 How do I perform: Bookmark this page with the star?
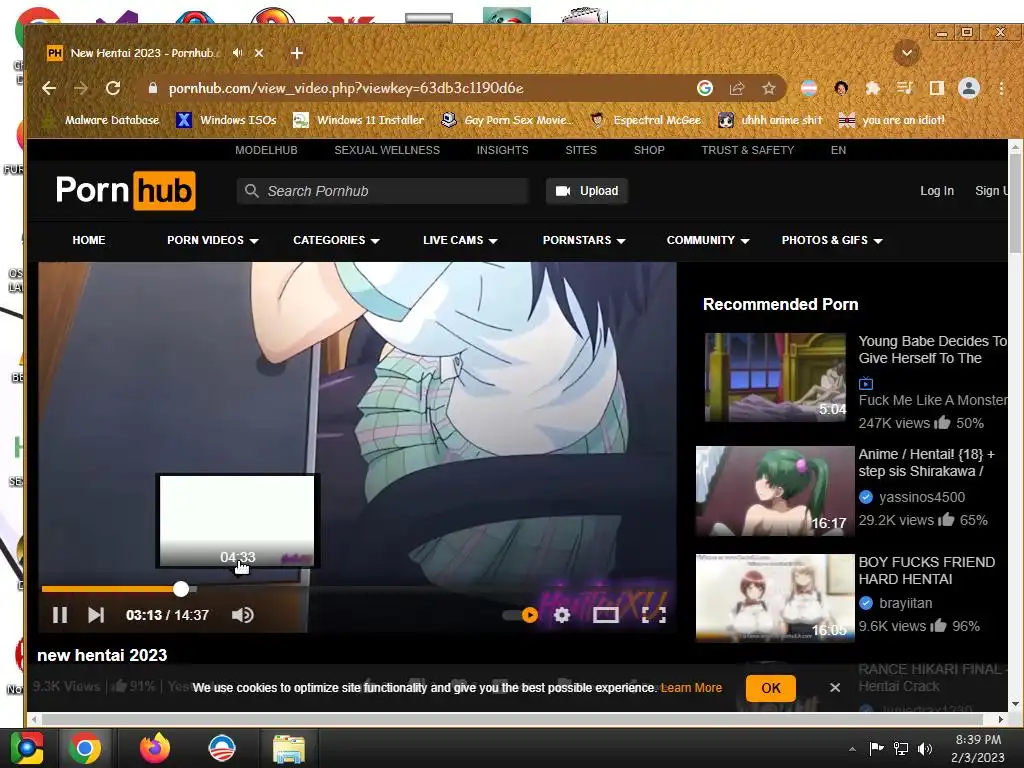tap(769, 88)
